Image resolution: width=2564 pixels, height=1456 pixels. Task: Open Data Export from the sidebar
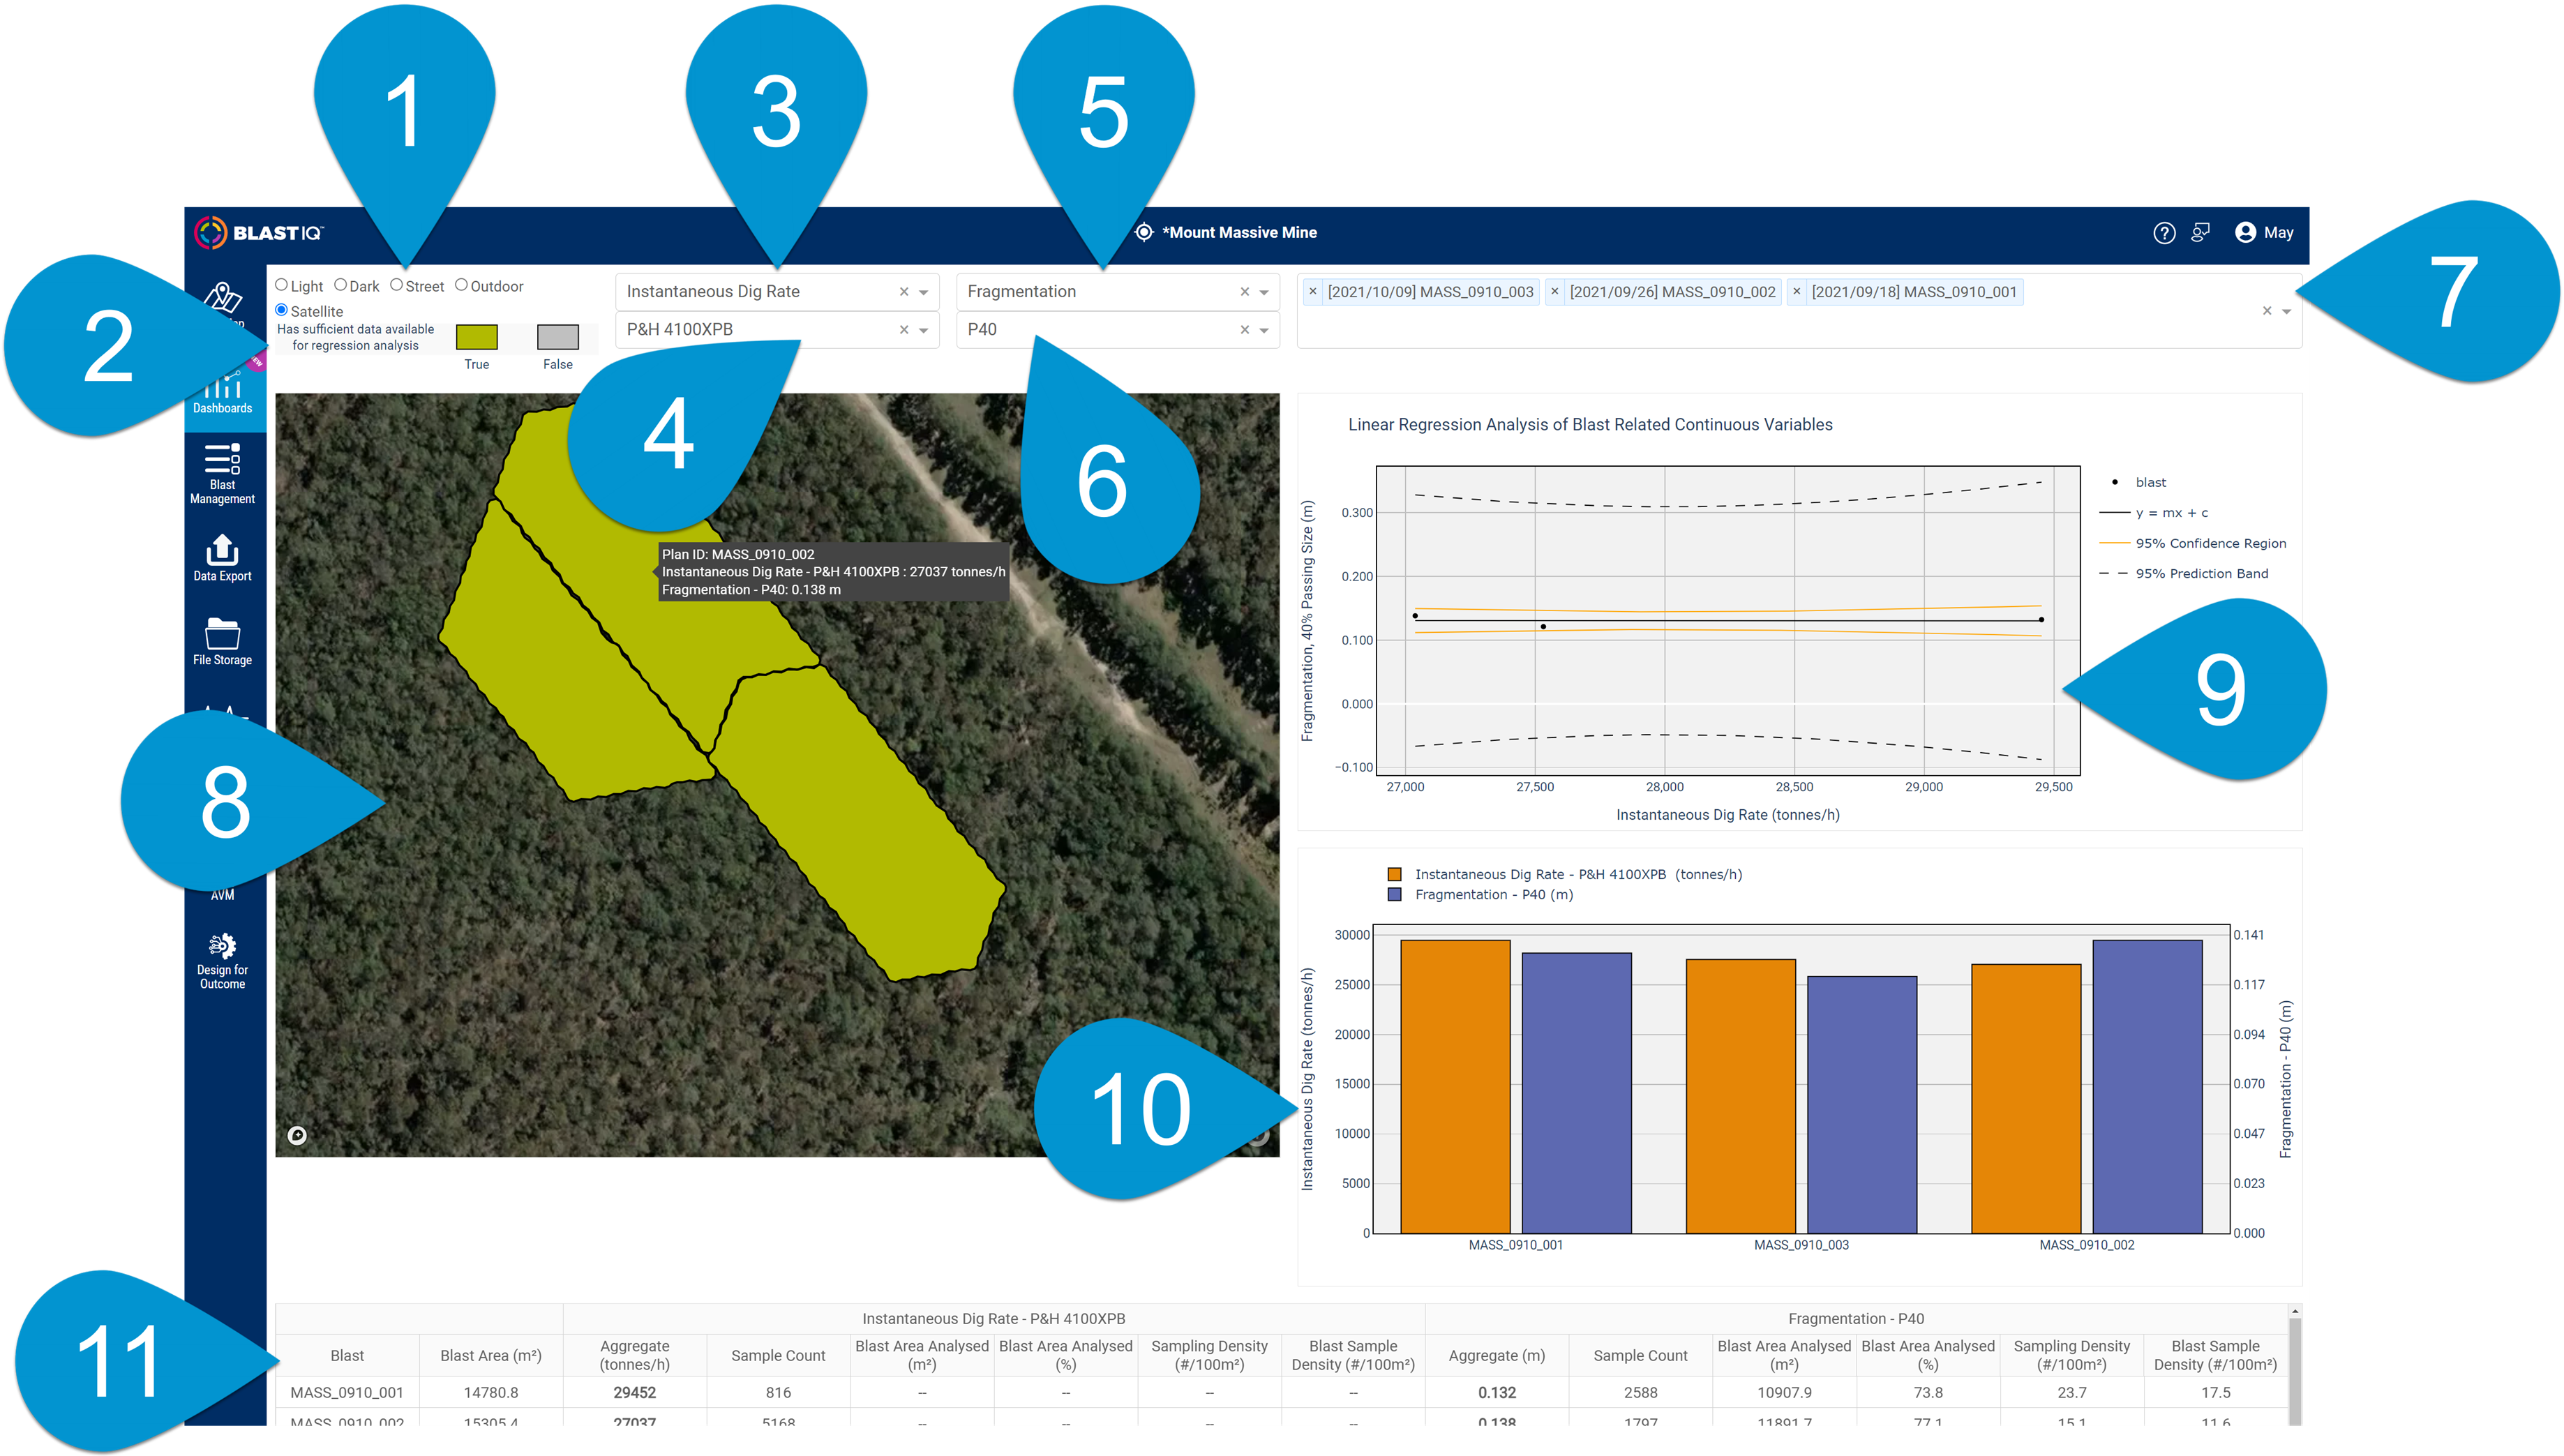(222, 558)
